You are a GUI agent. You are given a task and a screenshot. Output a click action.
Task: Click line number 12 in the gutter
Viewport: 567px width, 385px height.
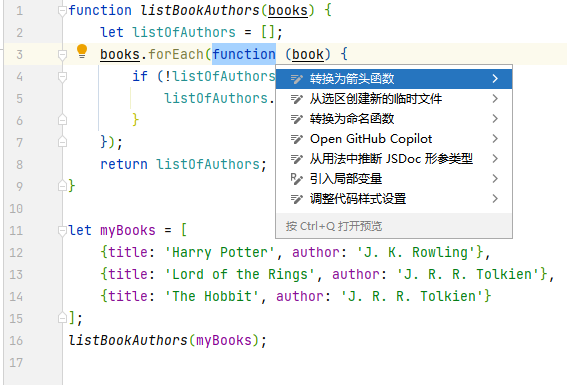pos(16,252)
